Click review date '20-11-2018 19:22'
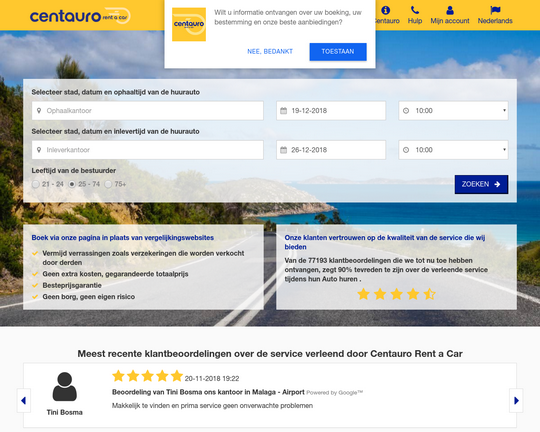Viewport: 540px width, 432px height. [x=212, y=379]
